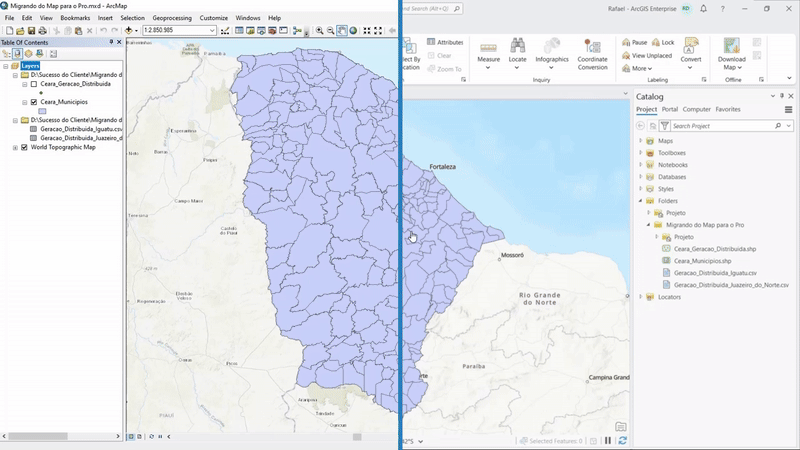Select the Pan hand tool
The height and width of the screenshot is (450, 800).
(342, 31)
